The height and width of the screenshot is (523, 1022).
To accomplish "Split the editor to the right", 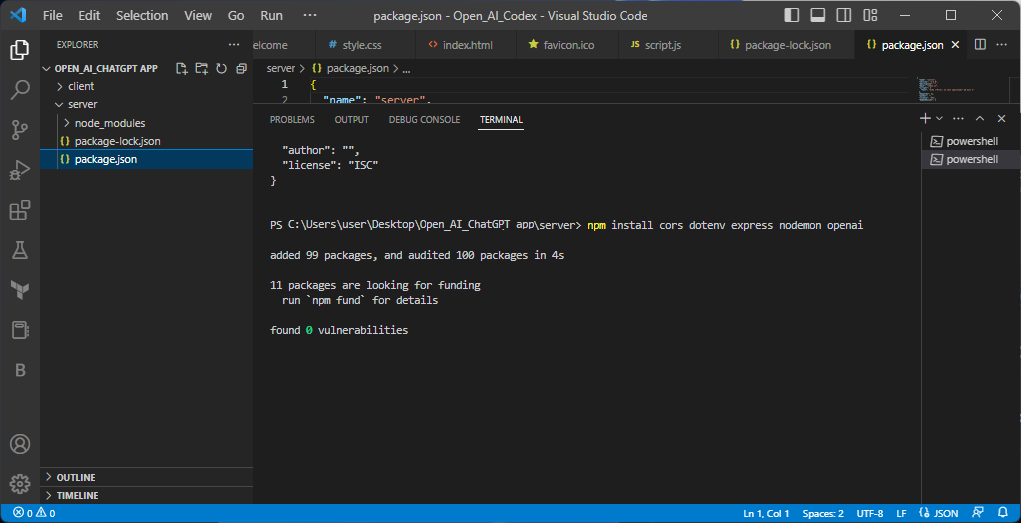I will point(980,44).
